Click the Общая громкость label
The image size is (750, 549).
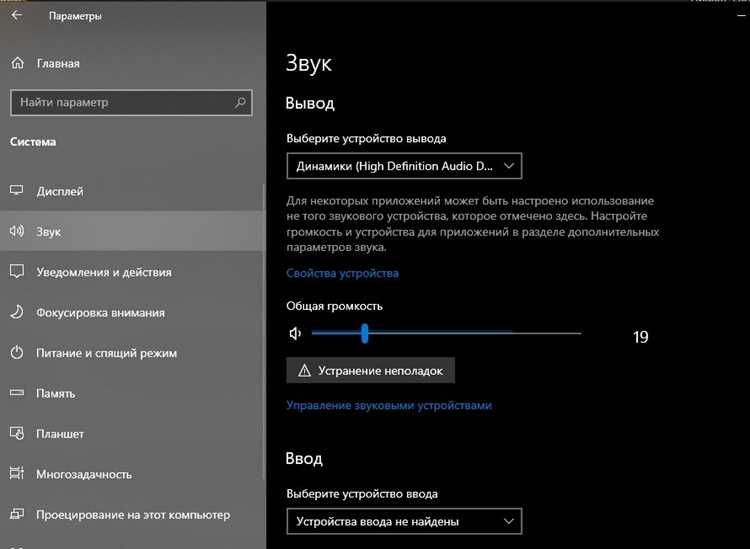(334, 306)
